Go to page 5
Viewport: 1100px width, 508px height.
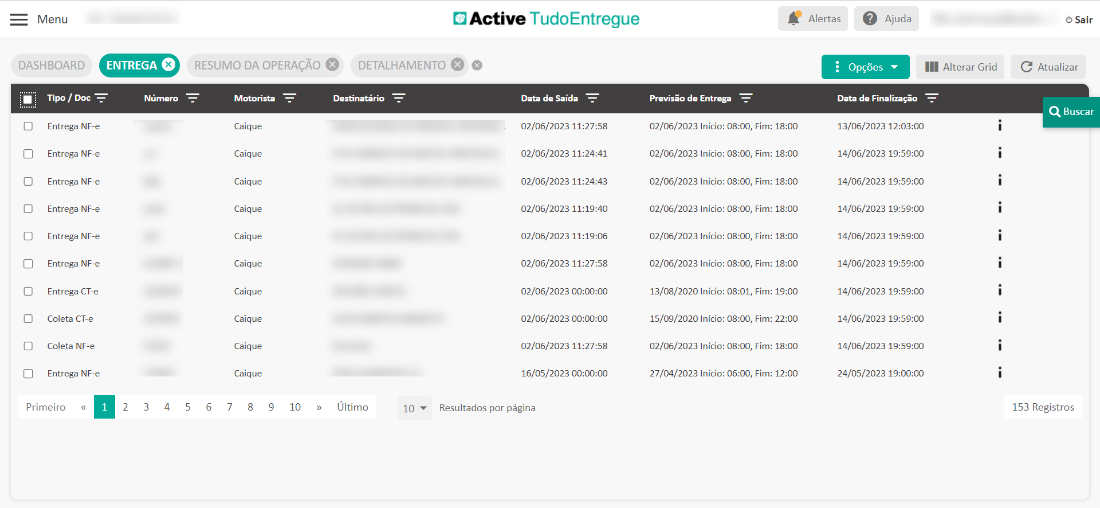click(x=187, y=407)
